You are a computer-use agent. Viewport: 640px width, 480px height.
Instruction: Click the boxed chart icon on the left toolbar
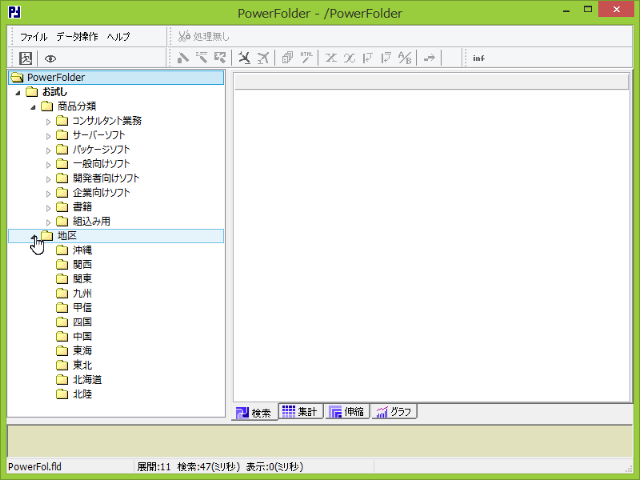coord(25,58)
